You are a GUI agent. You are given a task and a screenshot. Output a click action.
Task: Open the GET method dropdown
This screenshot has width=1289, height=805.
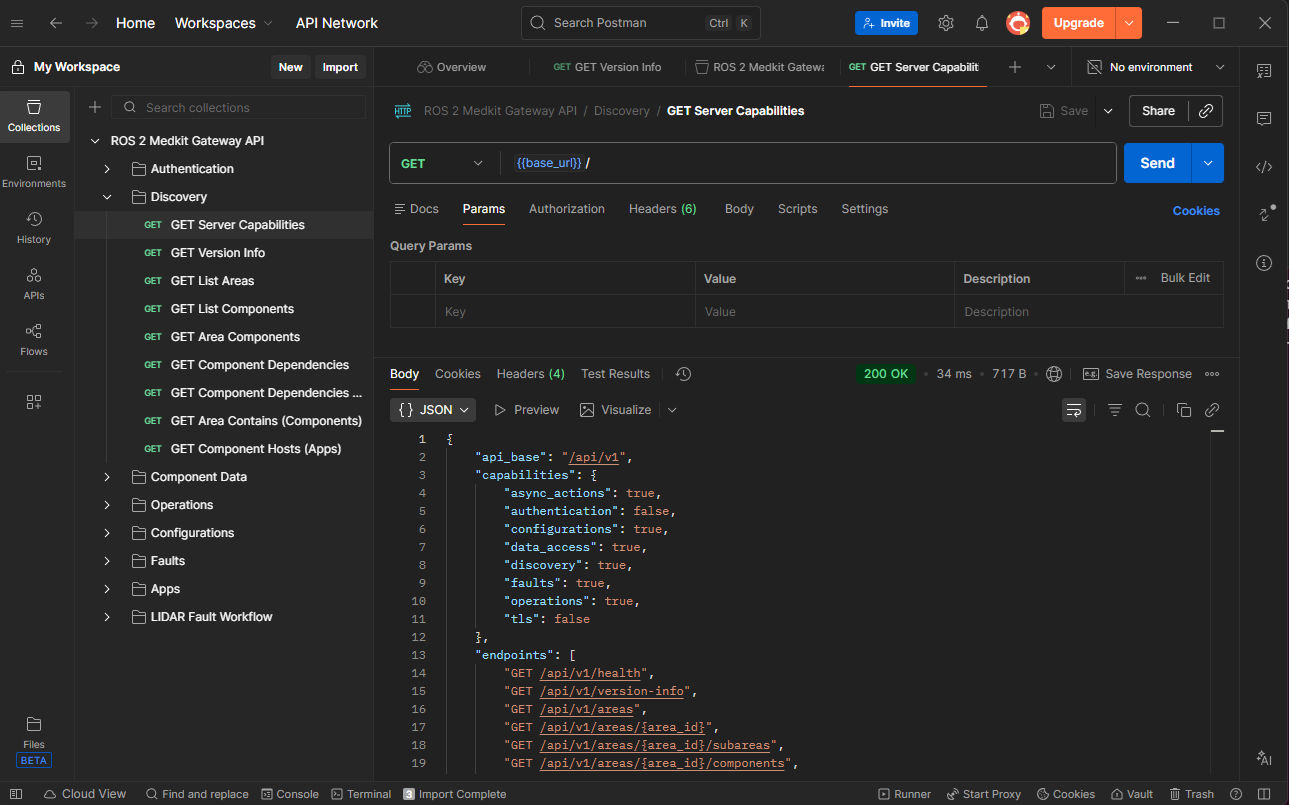(441, 163)
